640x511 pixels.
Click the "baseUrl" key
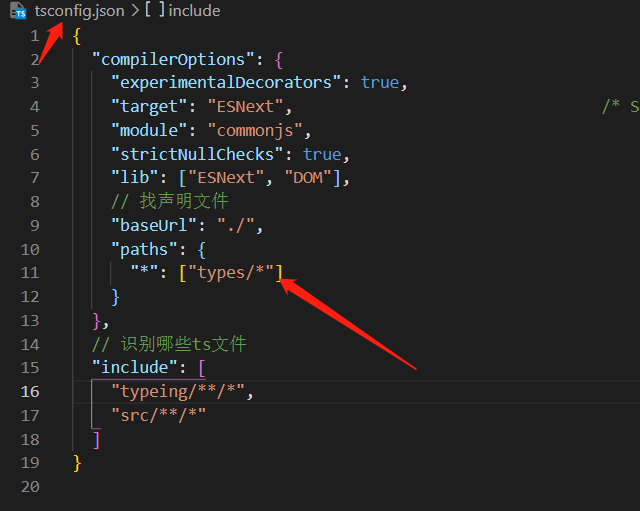point(154,225)
